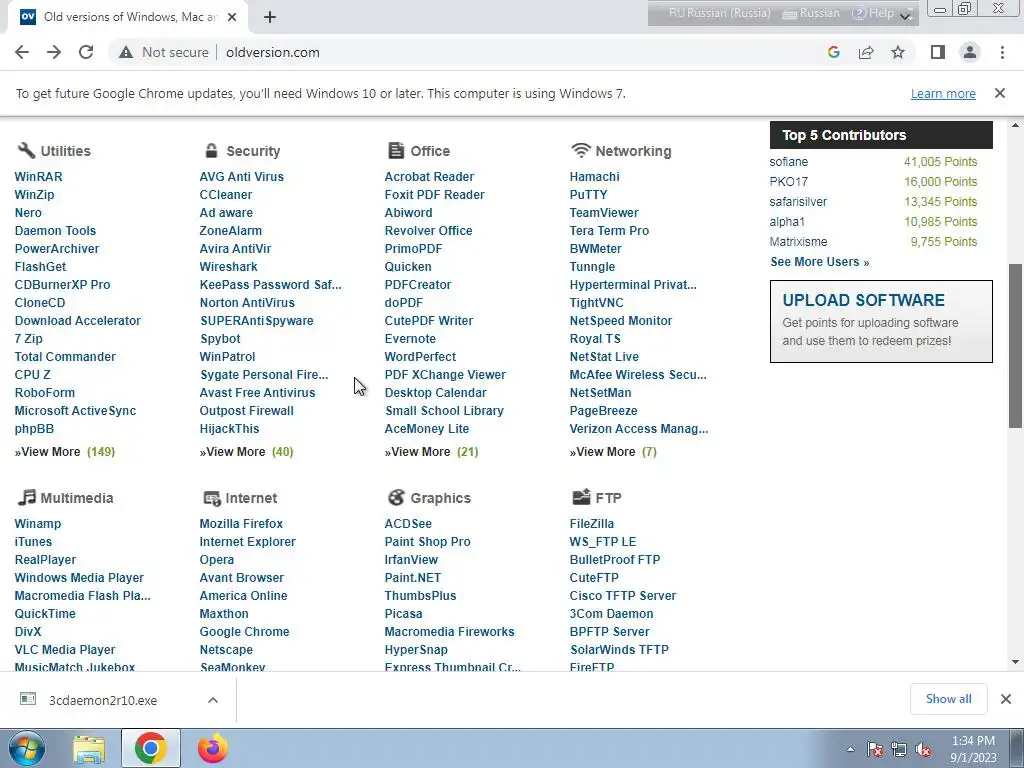This screenshot has width=1024, height=768.
Task: Bookmark this page with the star icon
Action: (x=898, y=52)
